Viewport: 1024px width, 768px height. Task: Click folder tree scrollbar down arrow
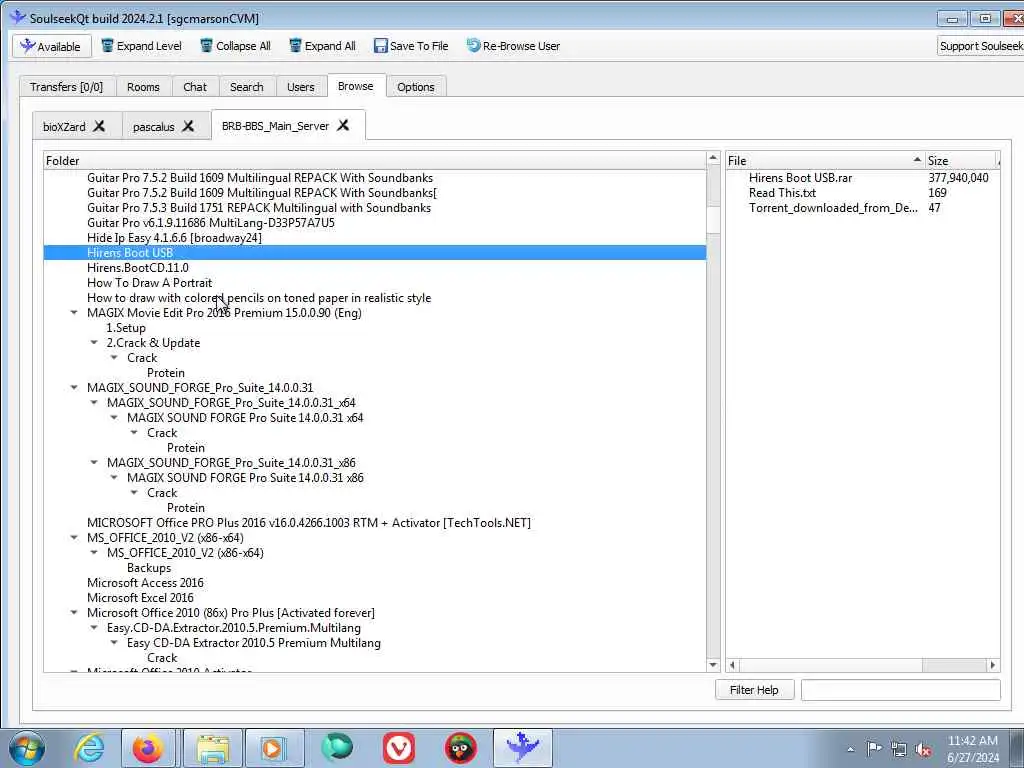click(x=713, y=665)
